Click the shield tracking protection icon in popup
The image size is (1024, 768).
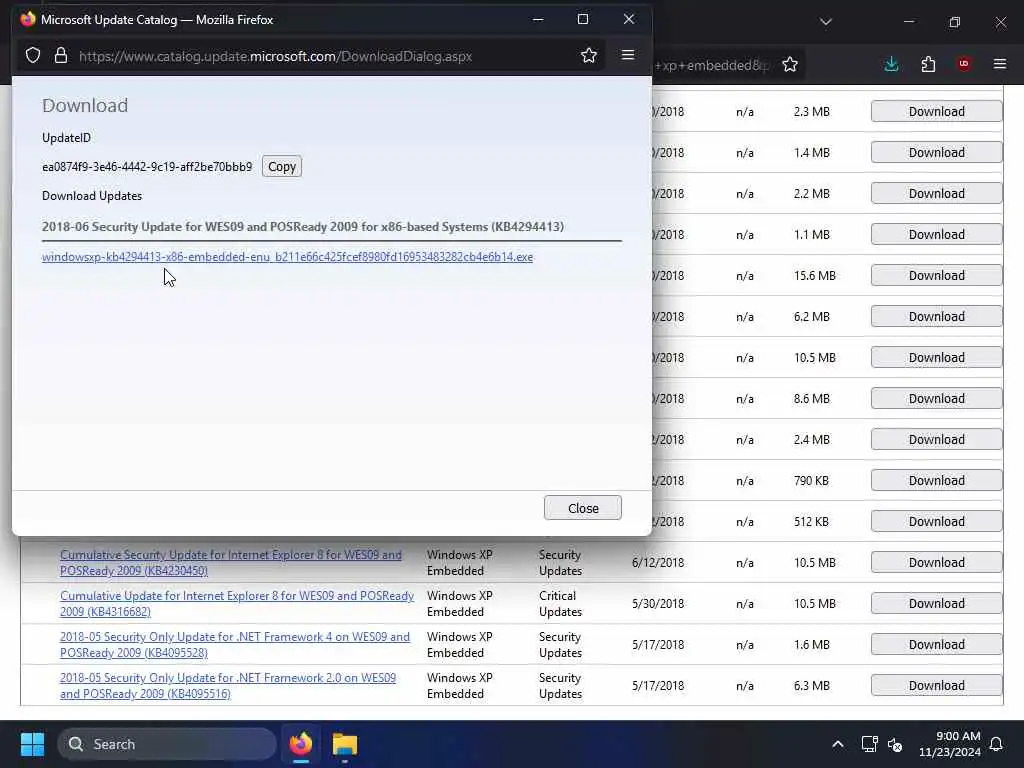pyautogui.click(x=33, y=56)
